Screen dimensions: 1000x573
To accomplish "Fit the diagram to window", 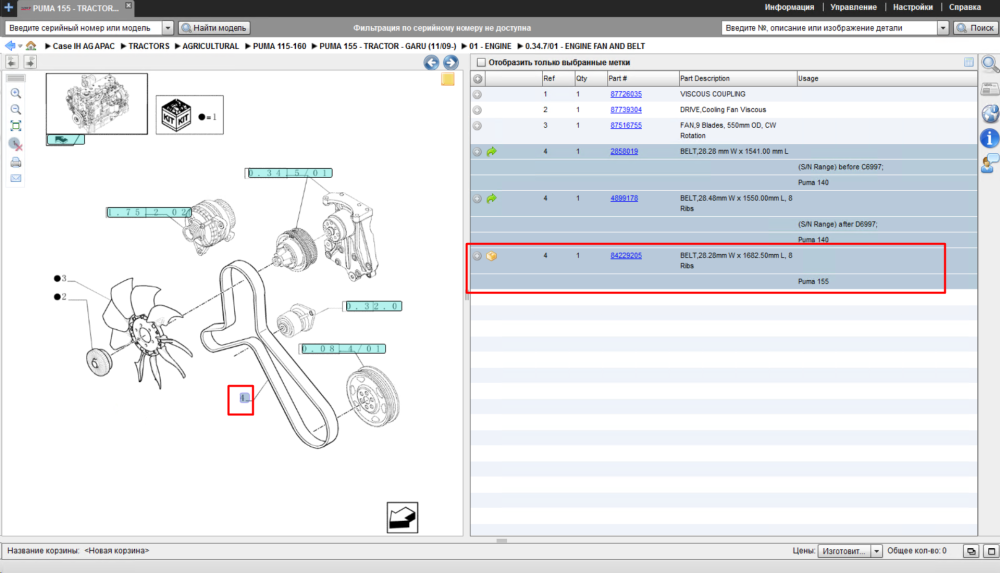I will click(16, 126).
